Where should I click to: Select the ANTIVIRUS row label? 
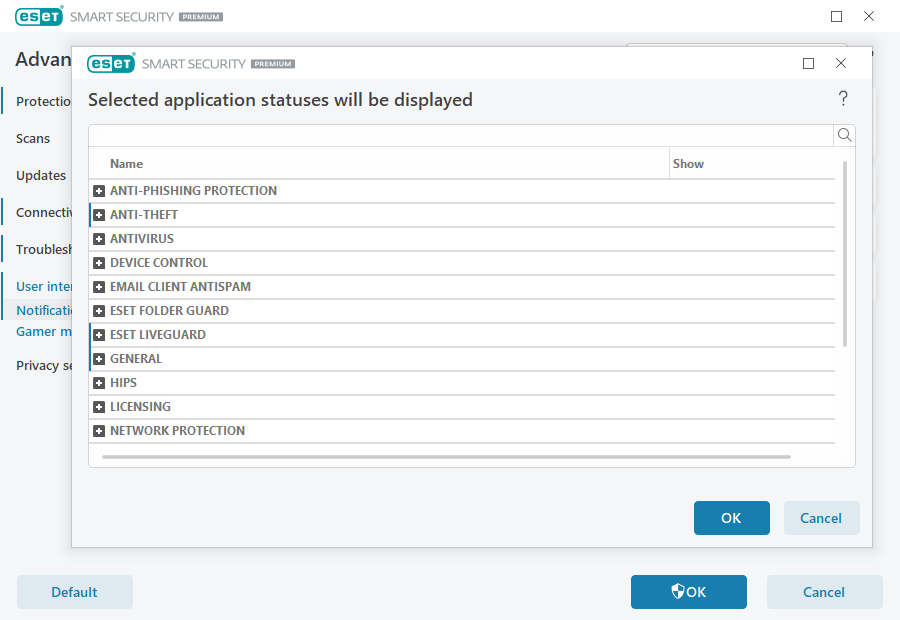(x=142, y=239)
